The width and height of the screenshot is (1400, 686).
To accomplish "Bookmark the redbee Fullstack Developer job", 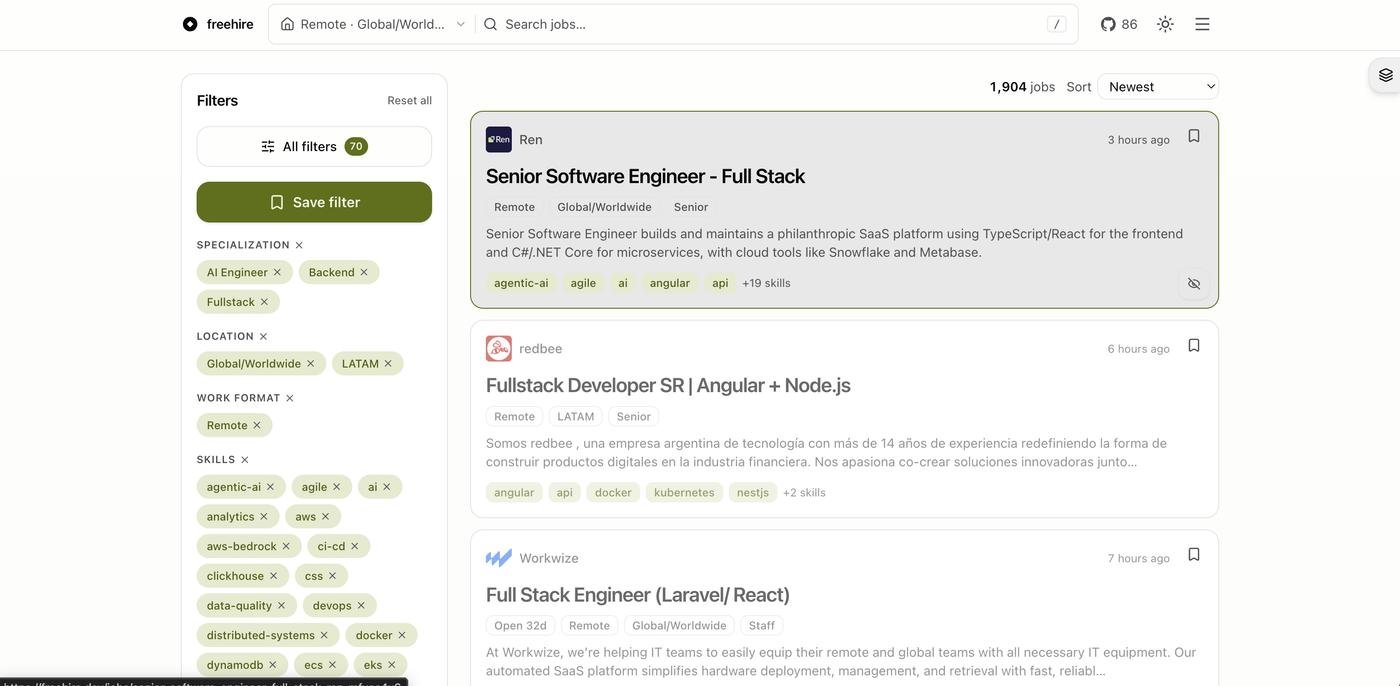I will point(1194,345).
